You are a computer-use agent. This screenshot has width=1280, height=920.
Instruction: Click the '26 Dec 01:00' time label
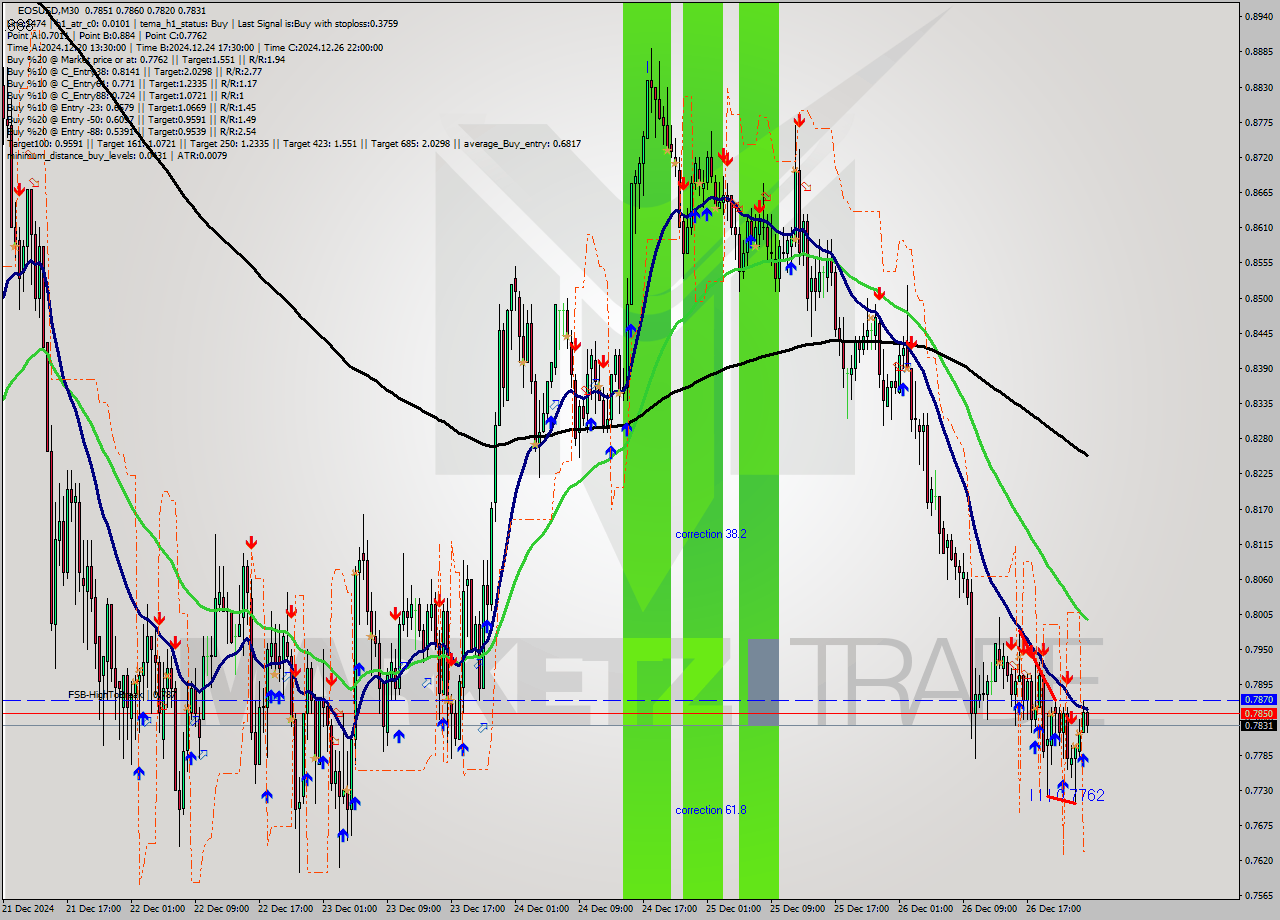[925, 909]
